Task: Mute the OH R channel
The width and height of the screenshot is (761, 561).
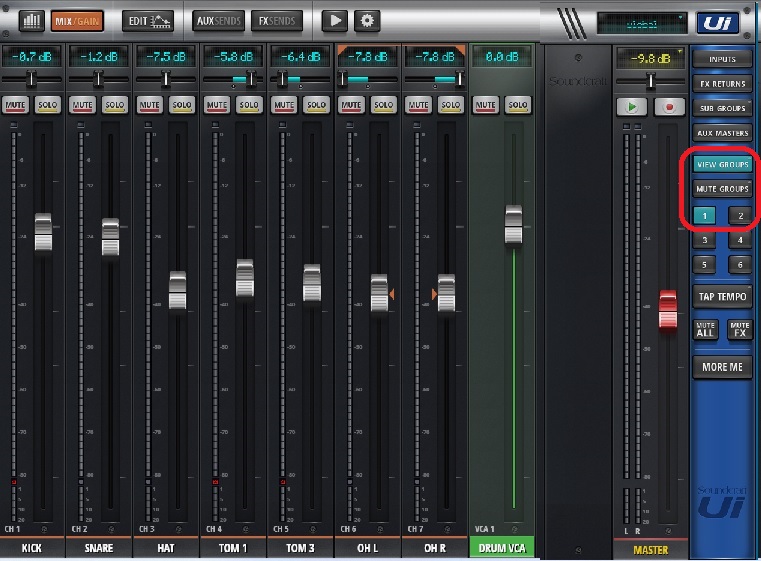Action: pyautogui.click(x=418, y=105)
